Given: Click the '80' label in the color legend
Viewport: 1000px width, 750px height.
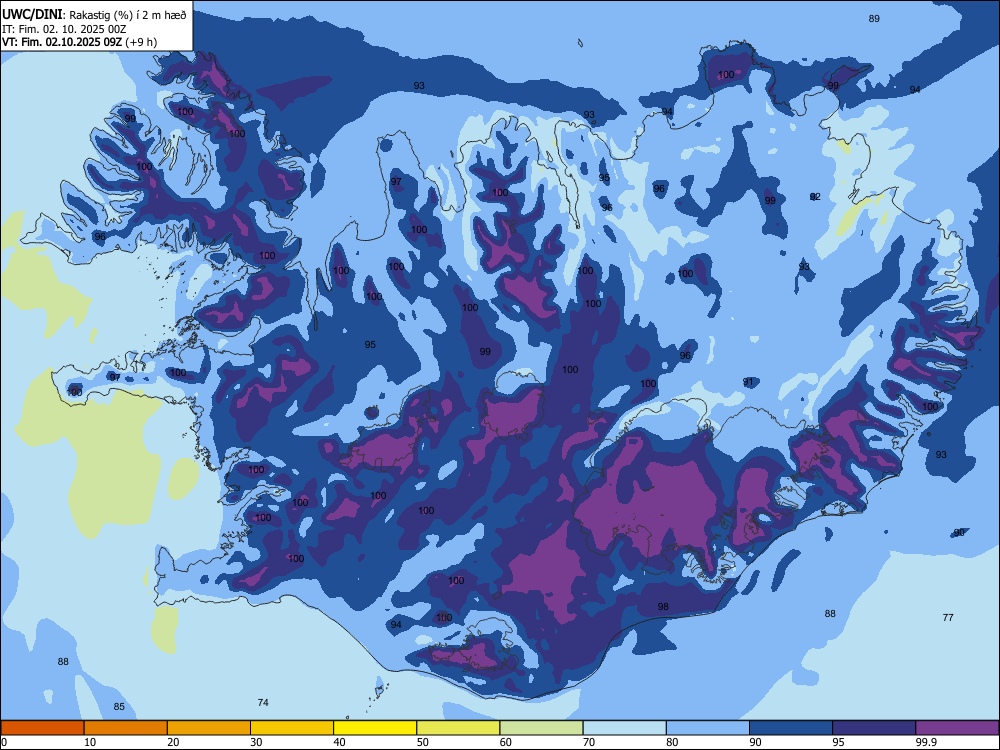Looking at the screenshot, I should click(x=672, y=742).
